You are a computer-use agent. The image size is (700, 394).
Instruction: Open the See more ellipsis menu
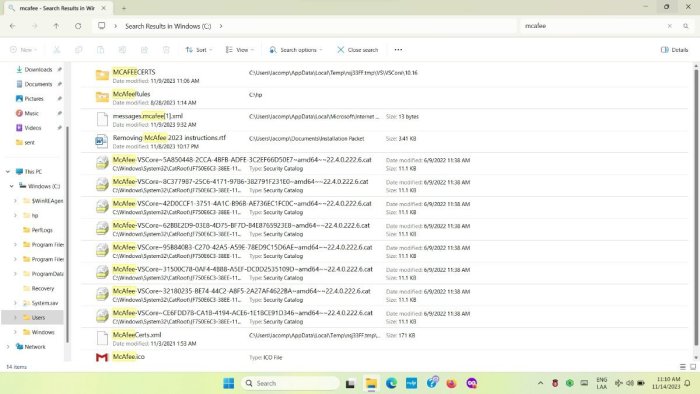pos(398,50)
